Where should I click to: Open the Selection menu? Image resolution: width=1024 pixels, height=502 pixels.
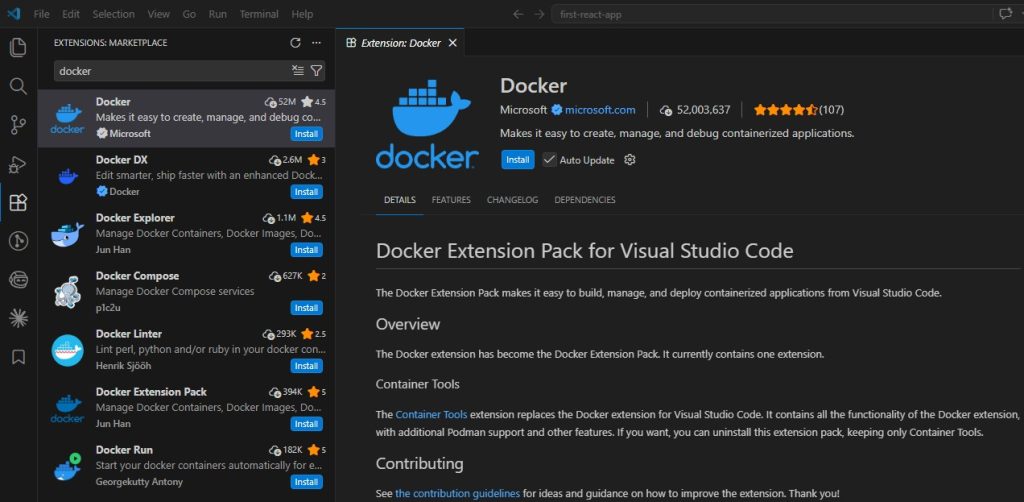tap(114, 14)
